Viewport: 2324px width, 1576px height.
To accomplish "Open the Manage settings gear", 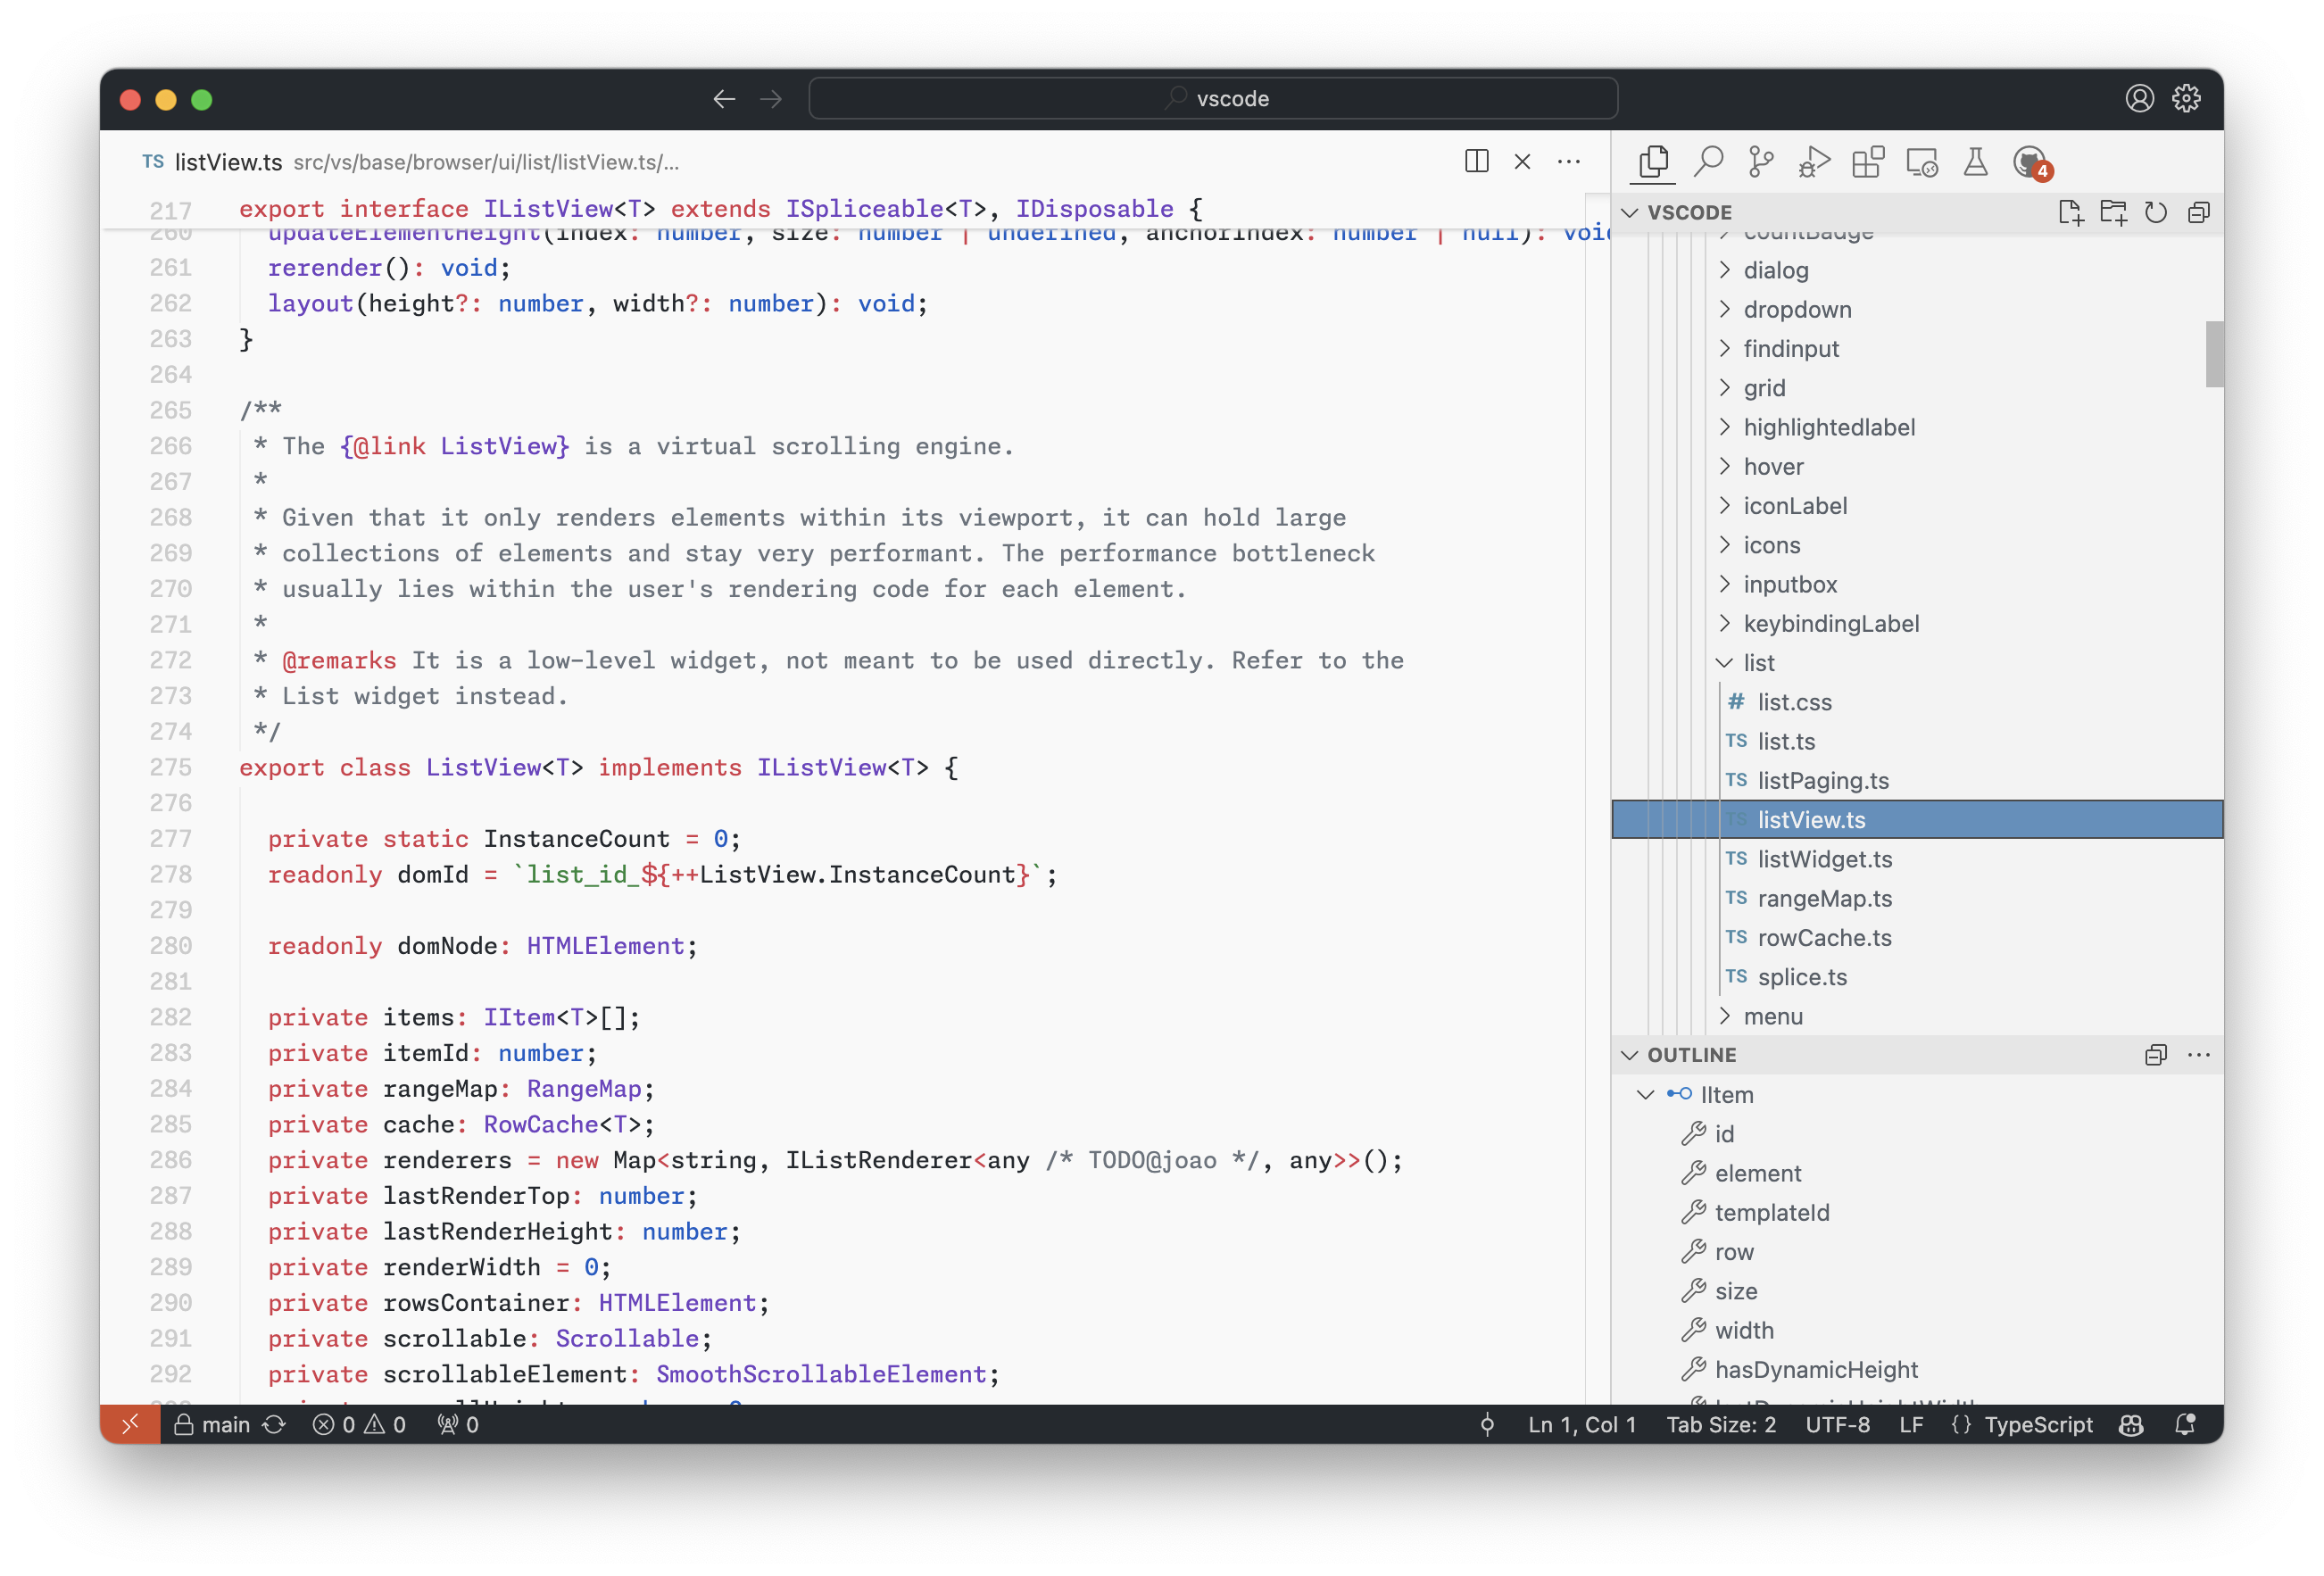I will (2186, 98).
